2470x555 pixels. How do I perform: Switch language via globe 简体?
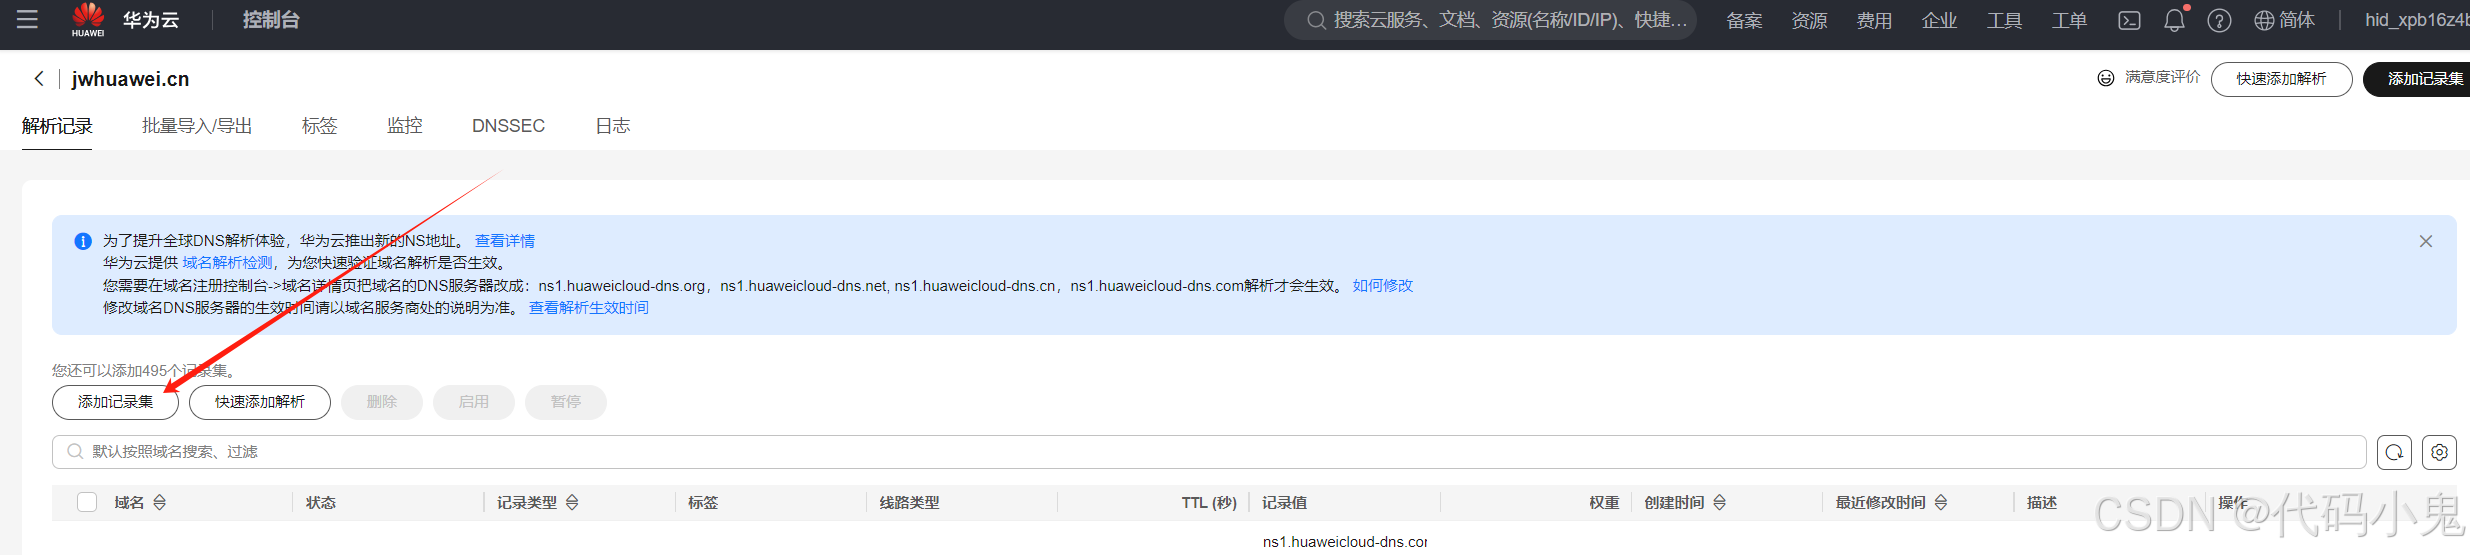[x=2284, y=20]
